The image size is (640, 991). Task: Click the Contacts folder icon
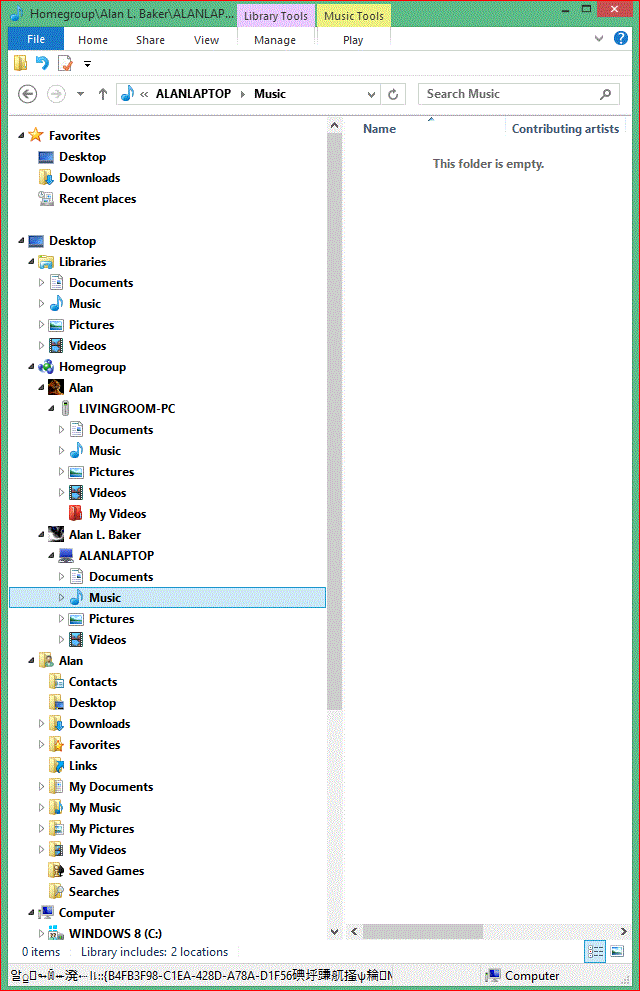(56, 681)
